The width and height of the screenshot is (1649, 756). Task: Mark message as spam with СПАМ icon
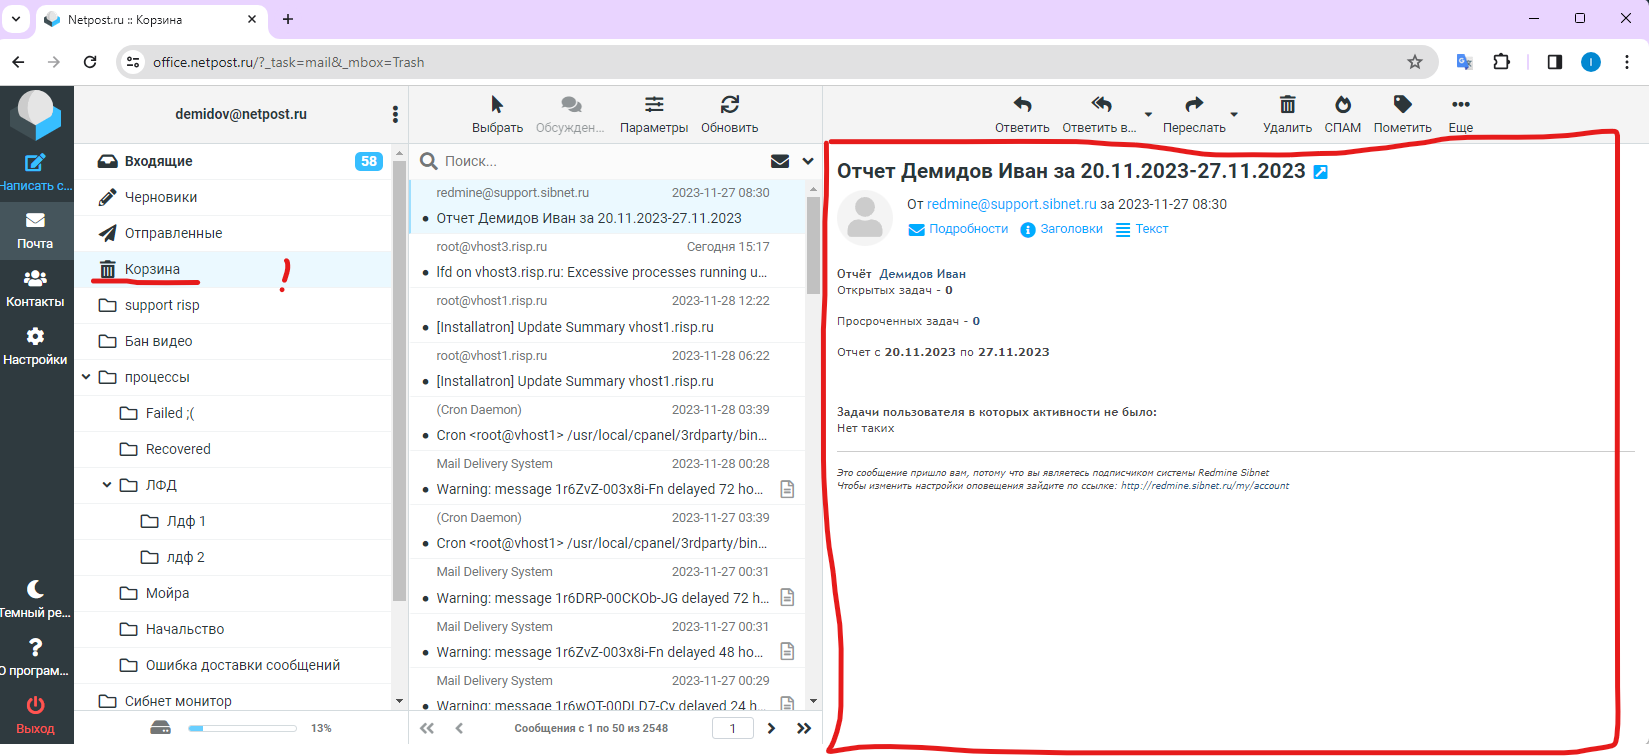1342,105
